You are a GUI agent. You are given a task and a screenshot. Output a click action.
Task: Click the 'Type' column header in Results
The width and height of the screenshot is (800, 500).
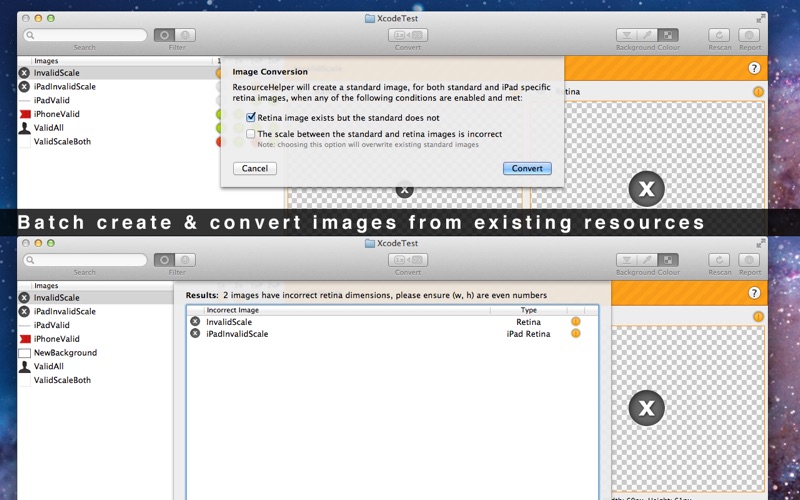click(528, 310)
